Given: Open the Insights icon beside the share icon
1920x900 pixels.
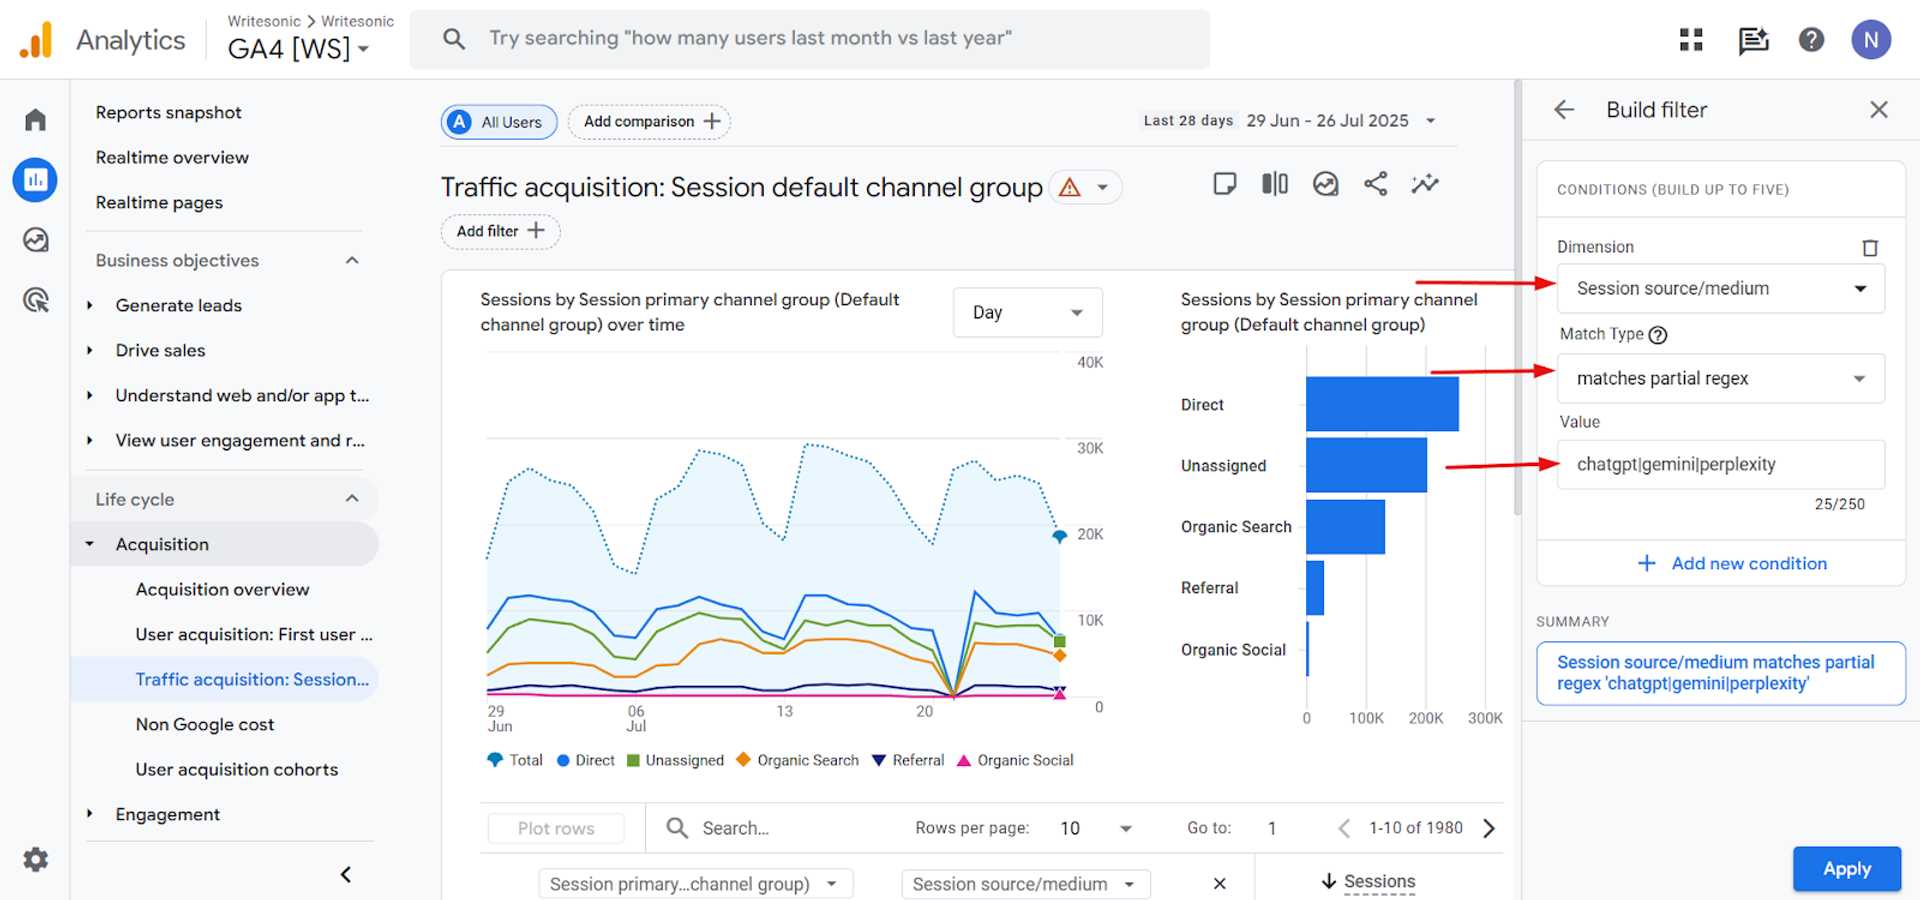Looking at the screenshot, I should click(1326, 184).
